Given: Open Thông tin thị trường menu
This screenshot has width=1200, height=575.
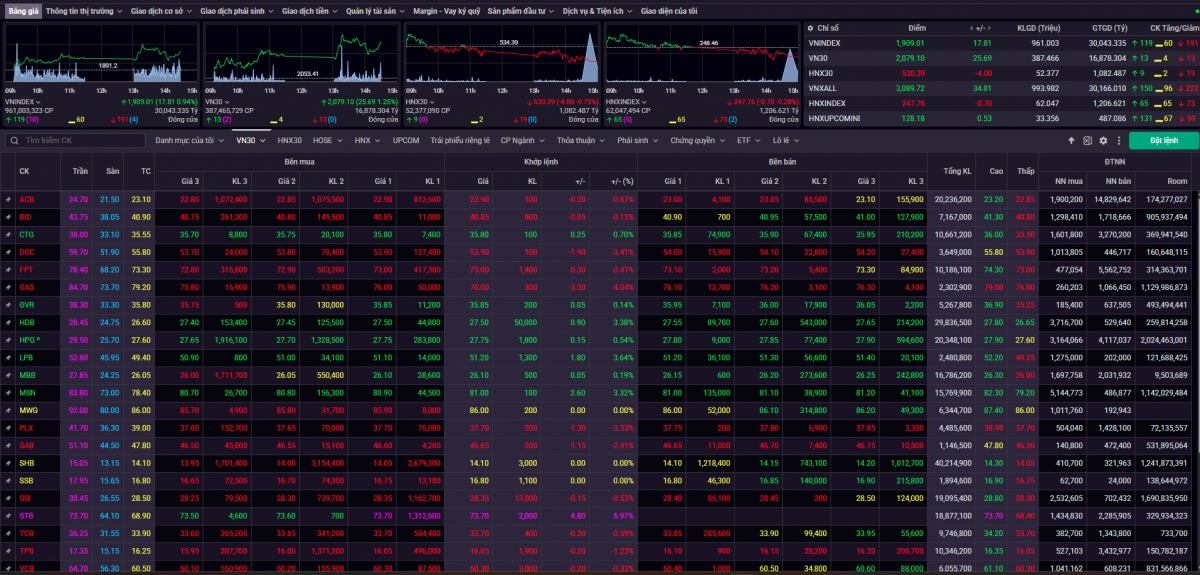Looking at the screenshot, I should (85, 10).
